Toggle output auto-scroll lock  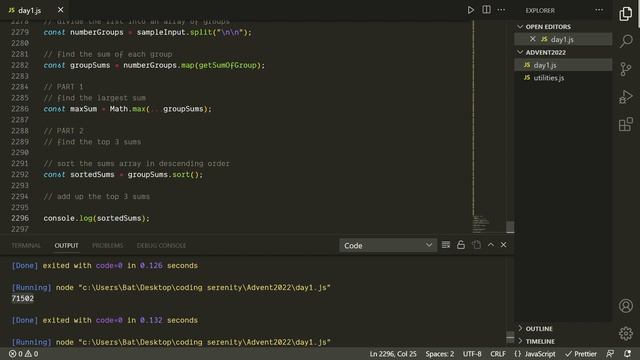(x=461, y=245)
